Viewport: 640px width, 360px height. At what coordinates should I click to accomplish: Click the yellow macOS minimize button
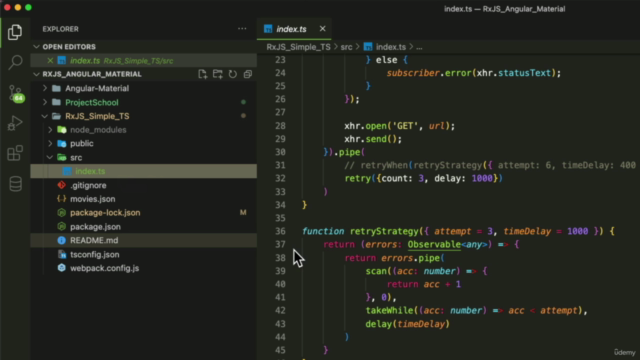click(x=18, y=7)
